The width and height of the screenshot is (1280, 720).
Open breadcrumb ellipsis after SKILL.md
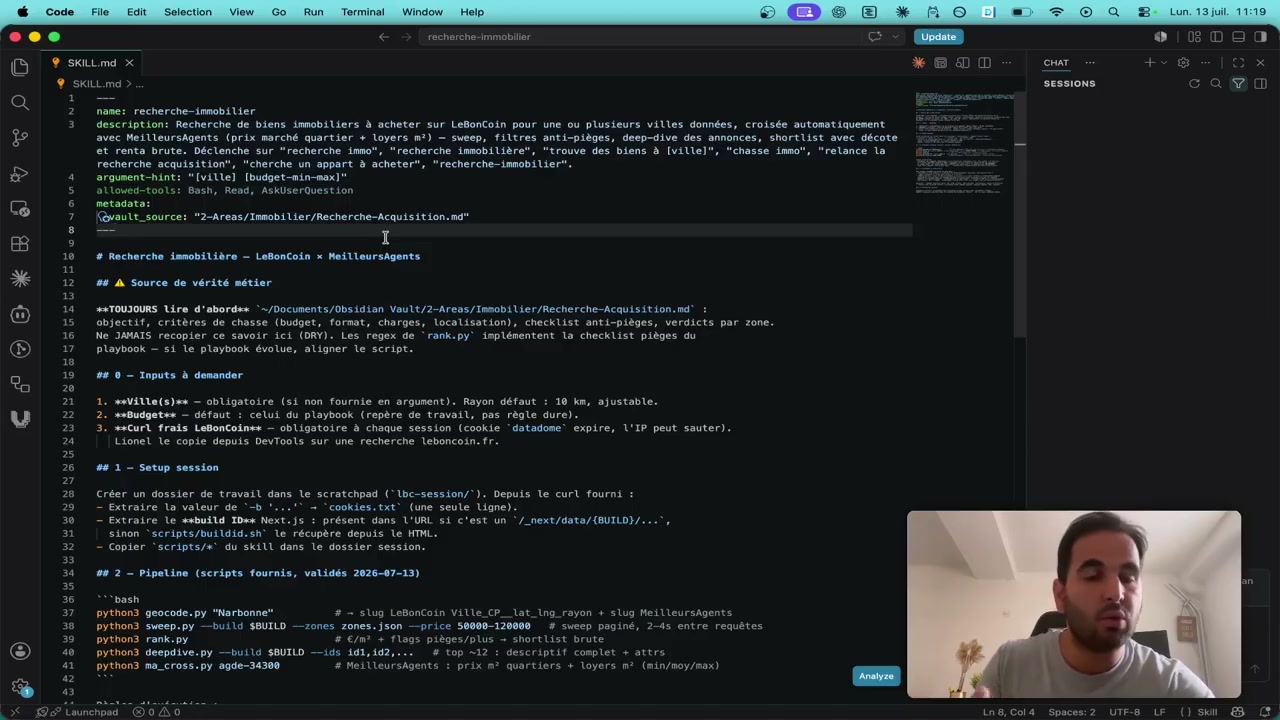point(139,84)
